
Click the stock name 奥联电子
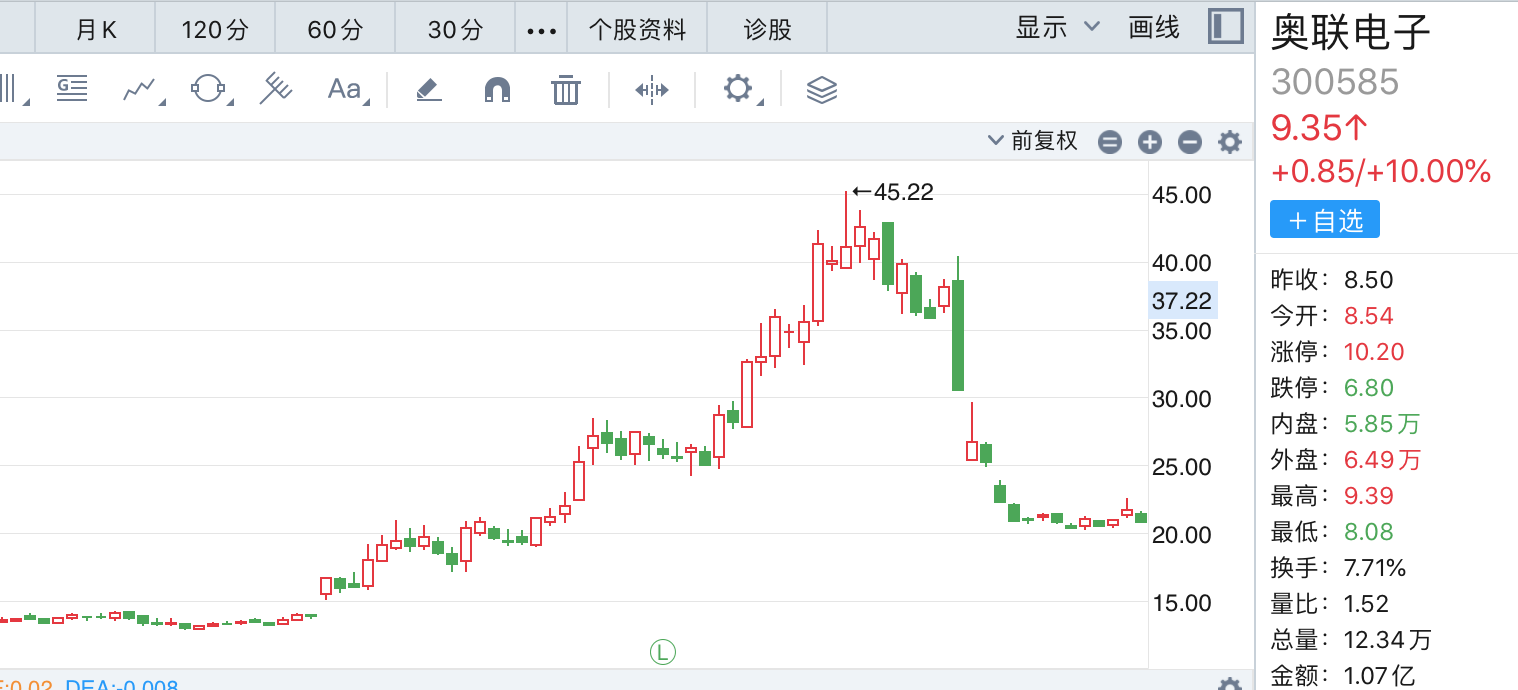(x=1351, y=32)
